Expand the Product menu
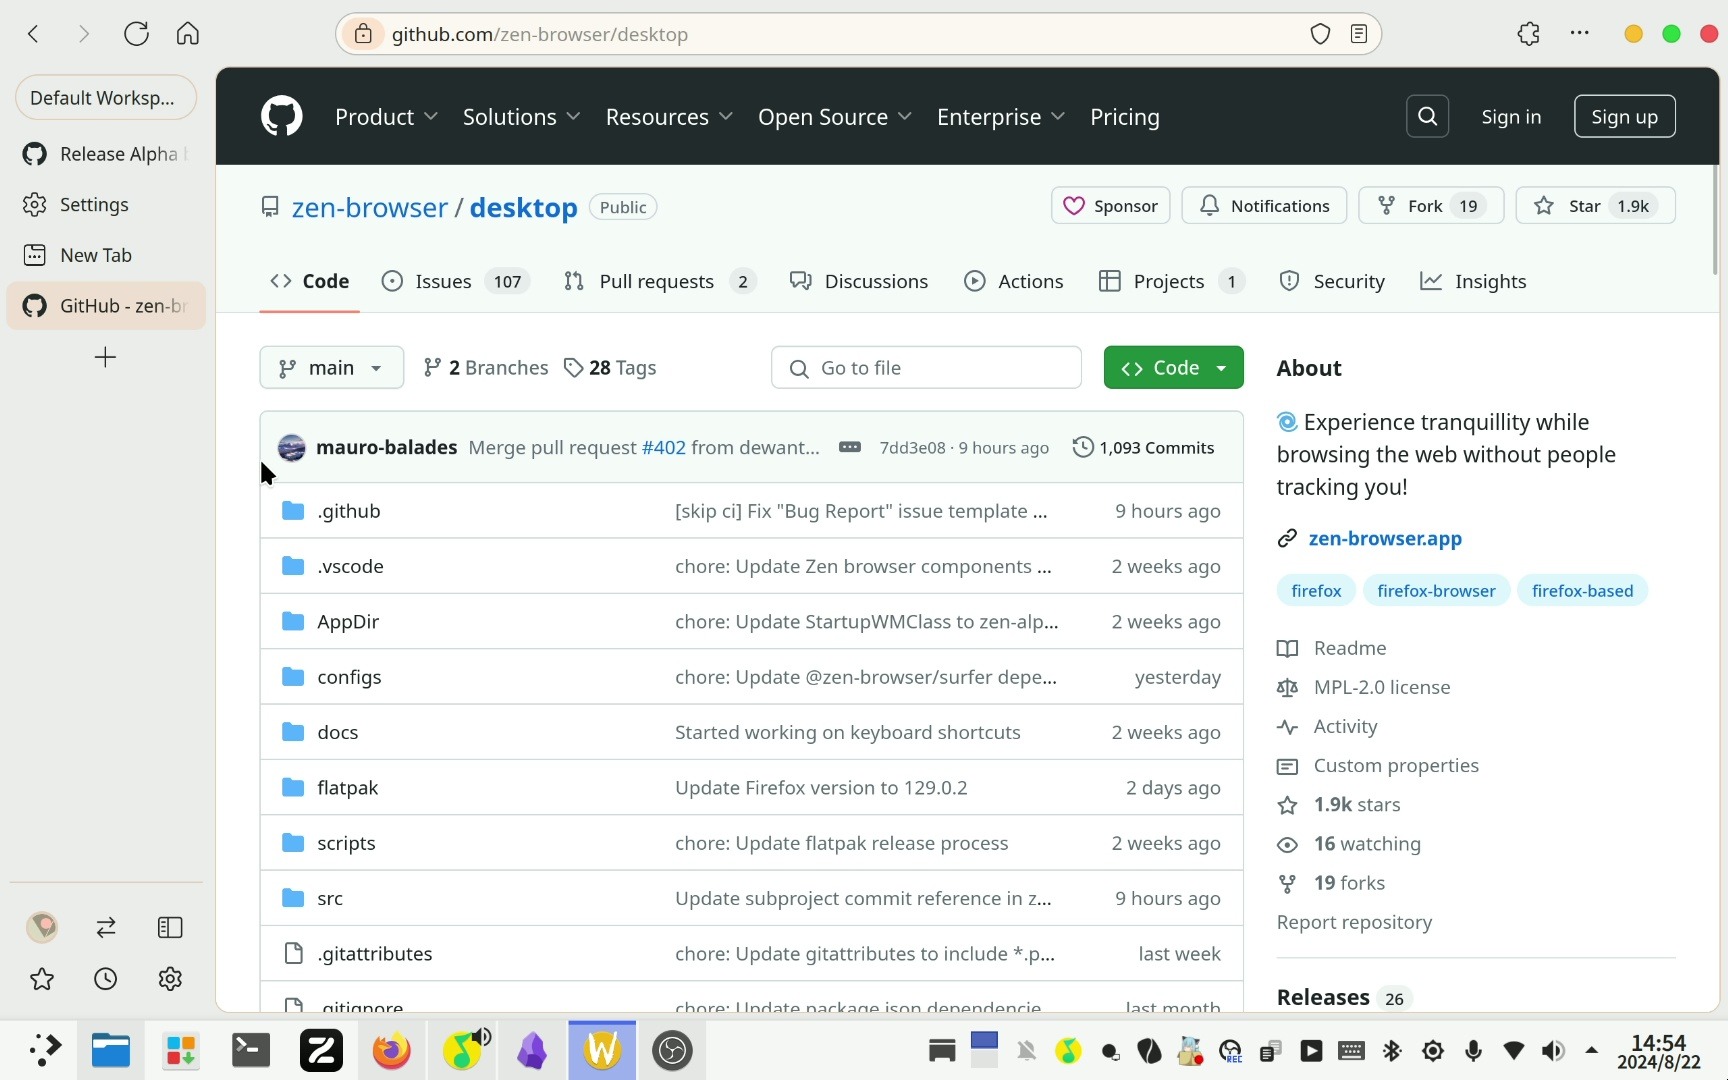1728x1080 pixels. (x=387, y=117)
